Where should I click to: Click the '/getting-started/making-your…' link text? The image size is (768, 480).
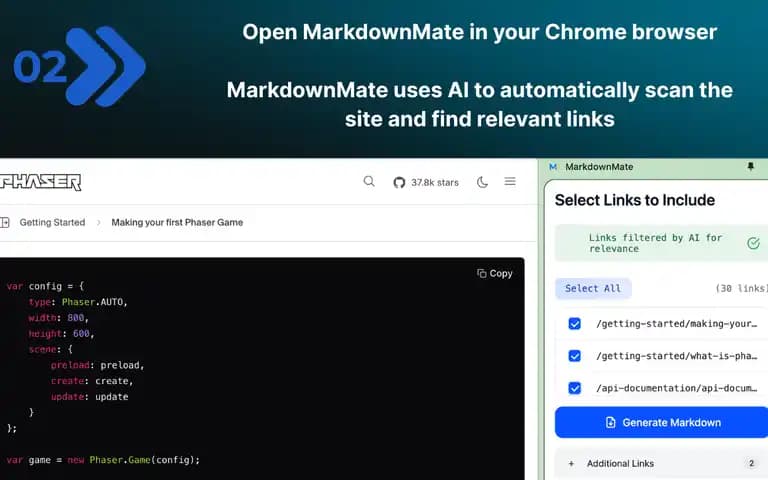(676, 324)
